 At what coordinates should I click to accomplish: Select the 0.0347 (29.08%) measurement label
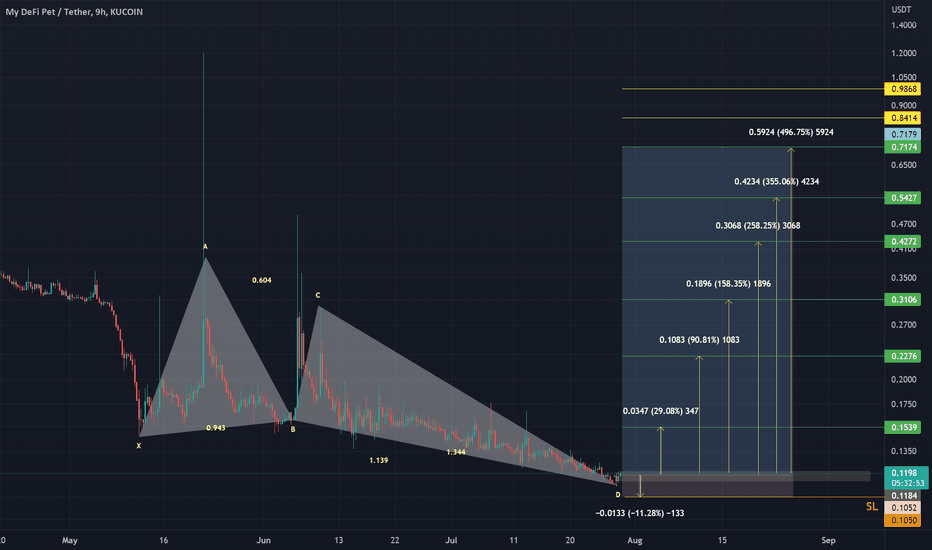pyautogui.click(x=660, y=411)
